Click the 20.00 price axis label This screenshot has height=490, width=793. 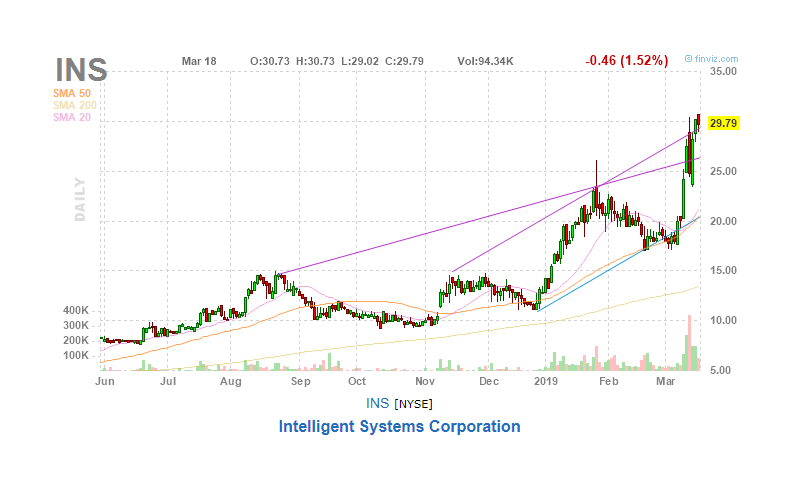pyautogui.click(x=723, y=221)
